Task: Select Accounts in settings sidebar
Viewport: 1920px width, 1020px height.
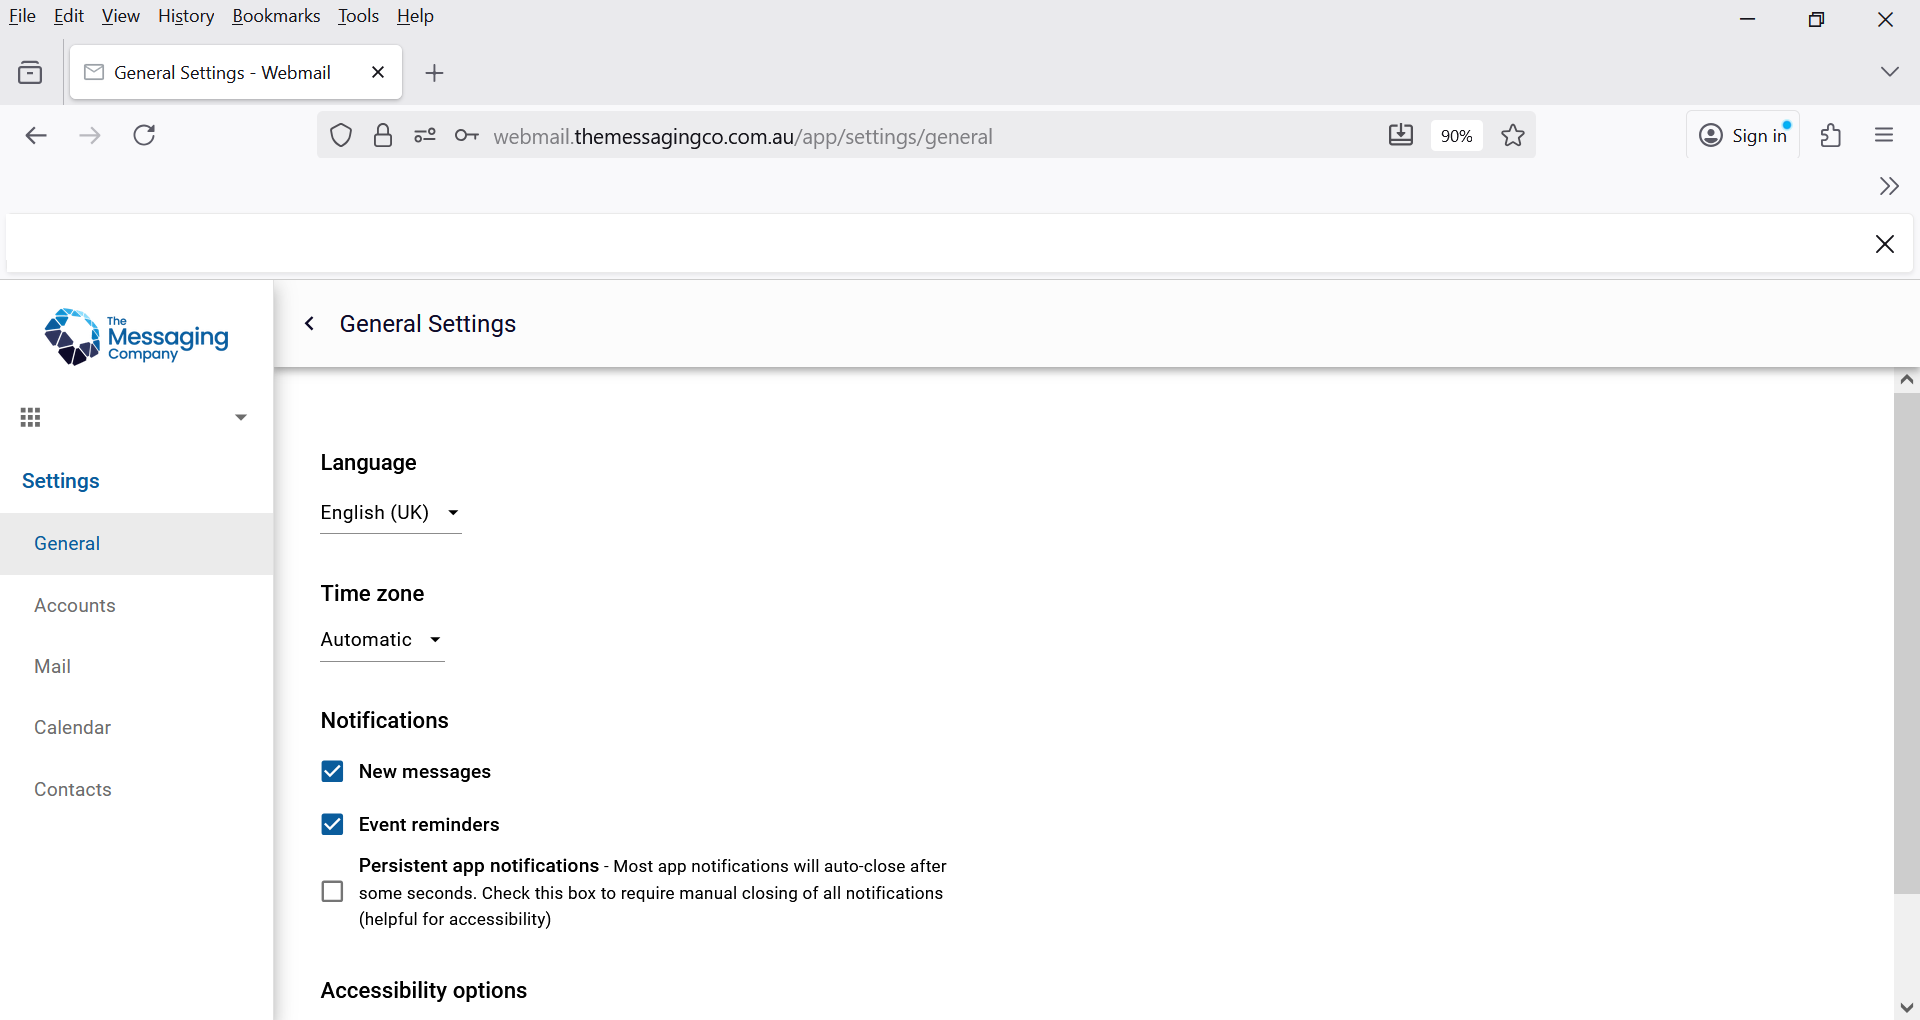Action: coord(75,605)
